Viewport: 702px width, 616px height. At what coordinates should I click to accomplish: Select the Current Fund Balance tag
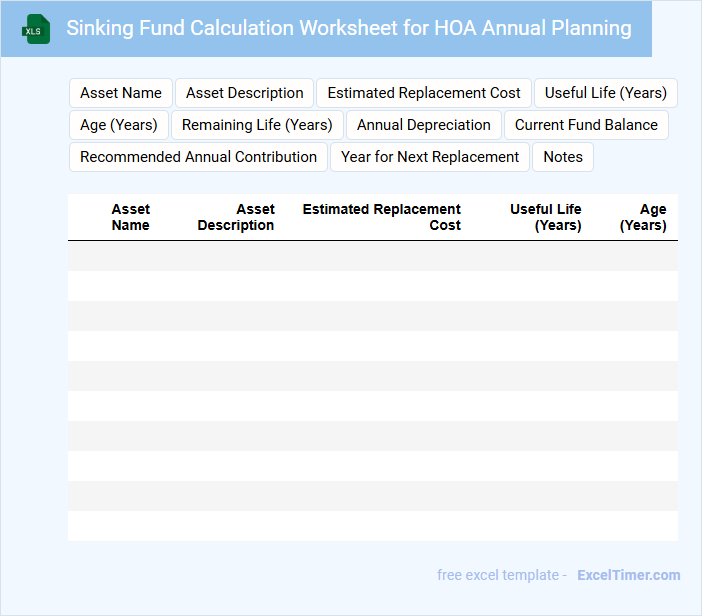click(586, 125)
